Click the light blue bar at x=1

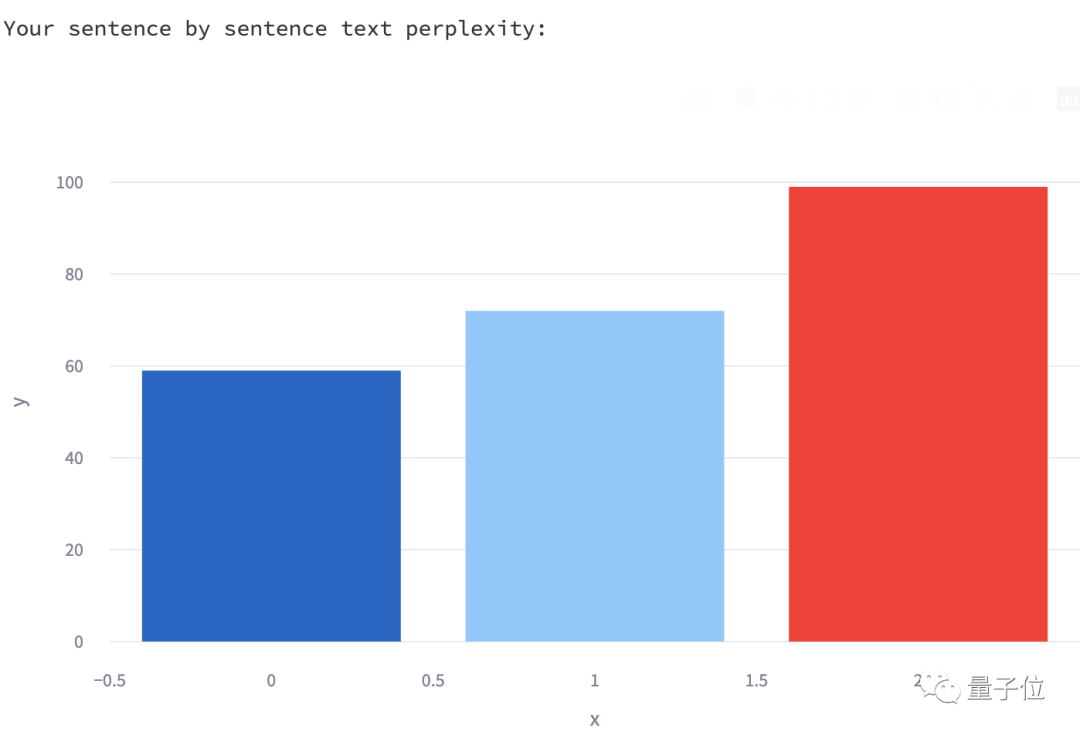[594, 476]
